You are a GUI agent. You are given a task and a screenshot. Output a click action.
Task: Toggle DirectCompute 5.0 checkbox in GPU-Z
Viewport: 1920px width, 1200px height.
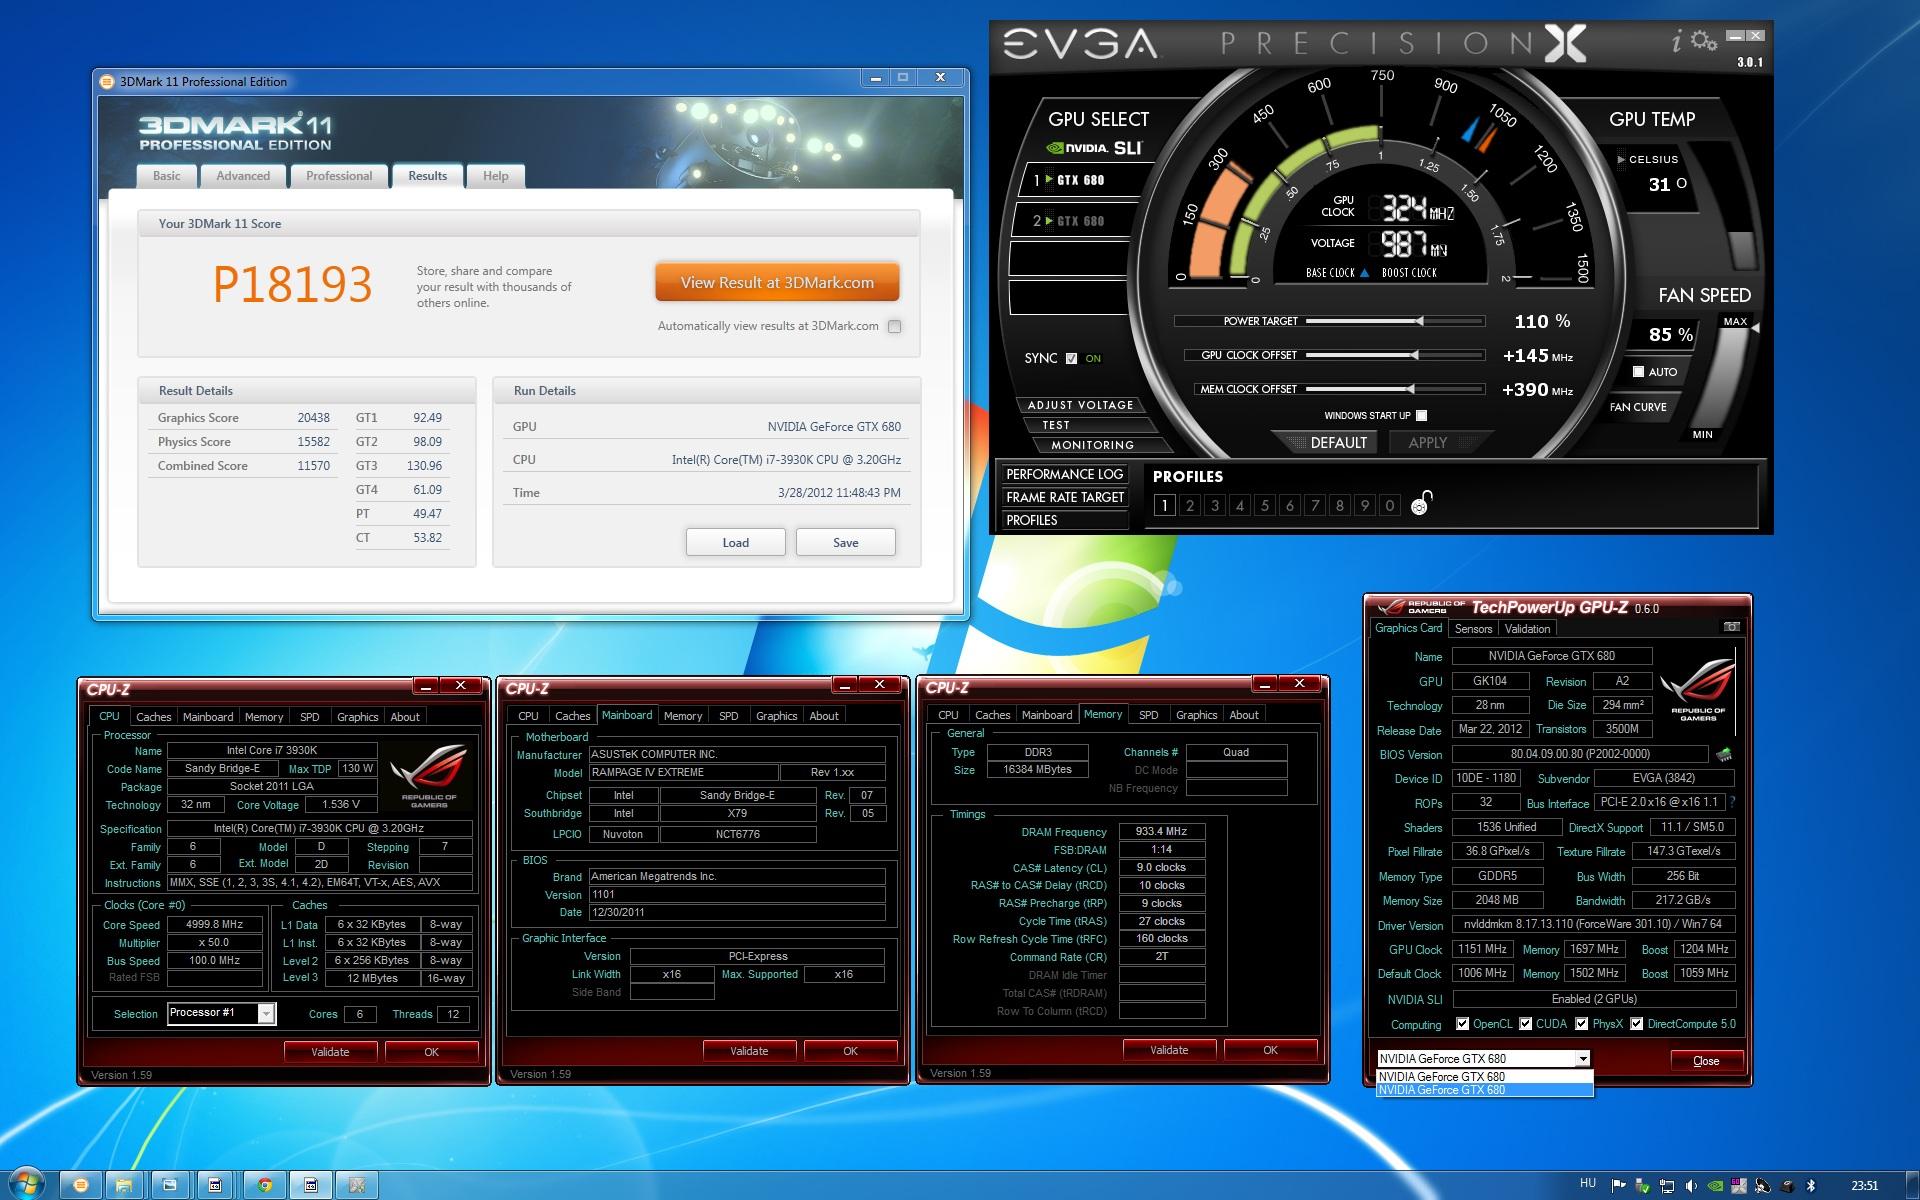1636,1024
